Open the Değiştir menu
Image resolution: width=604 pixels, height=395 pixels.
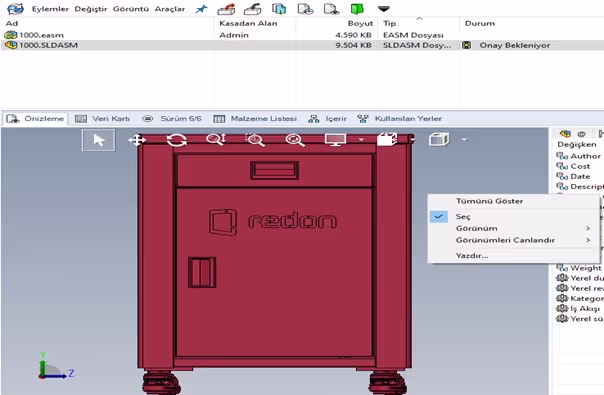click(91, 9)
